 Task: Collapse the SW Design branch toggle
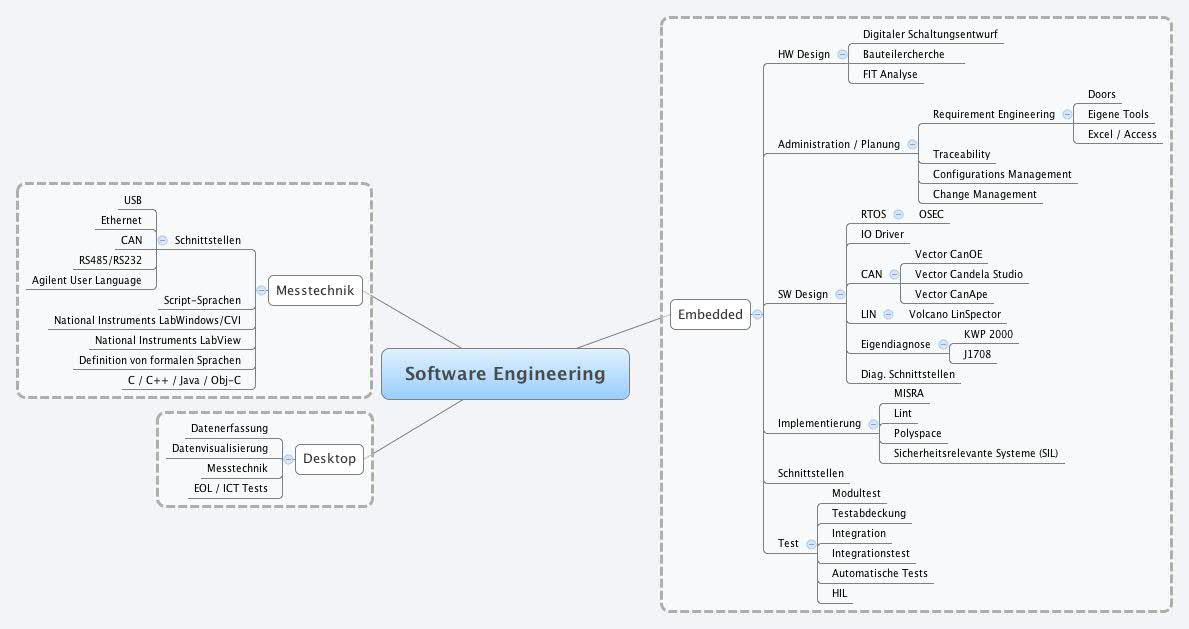840,294
